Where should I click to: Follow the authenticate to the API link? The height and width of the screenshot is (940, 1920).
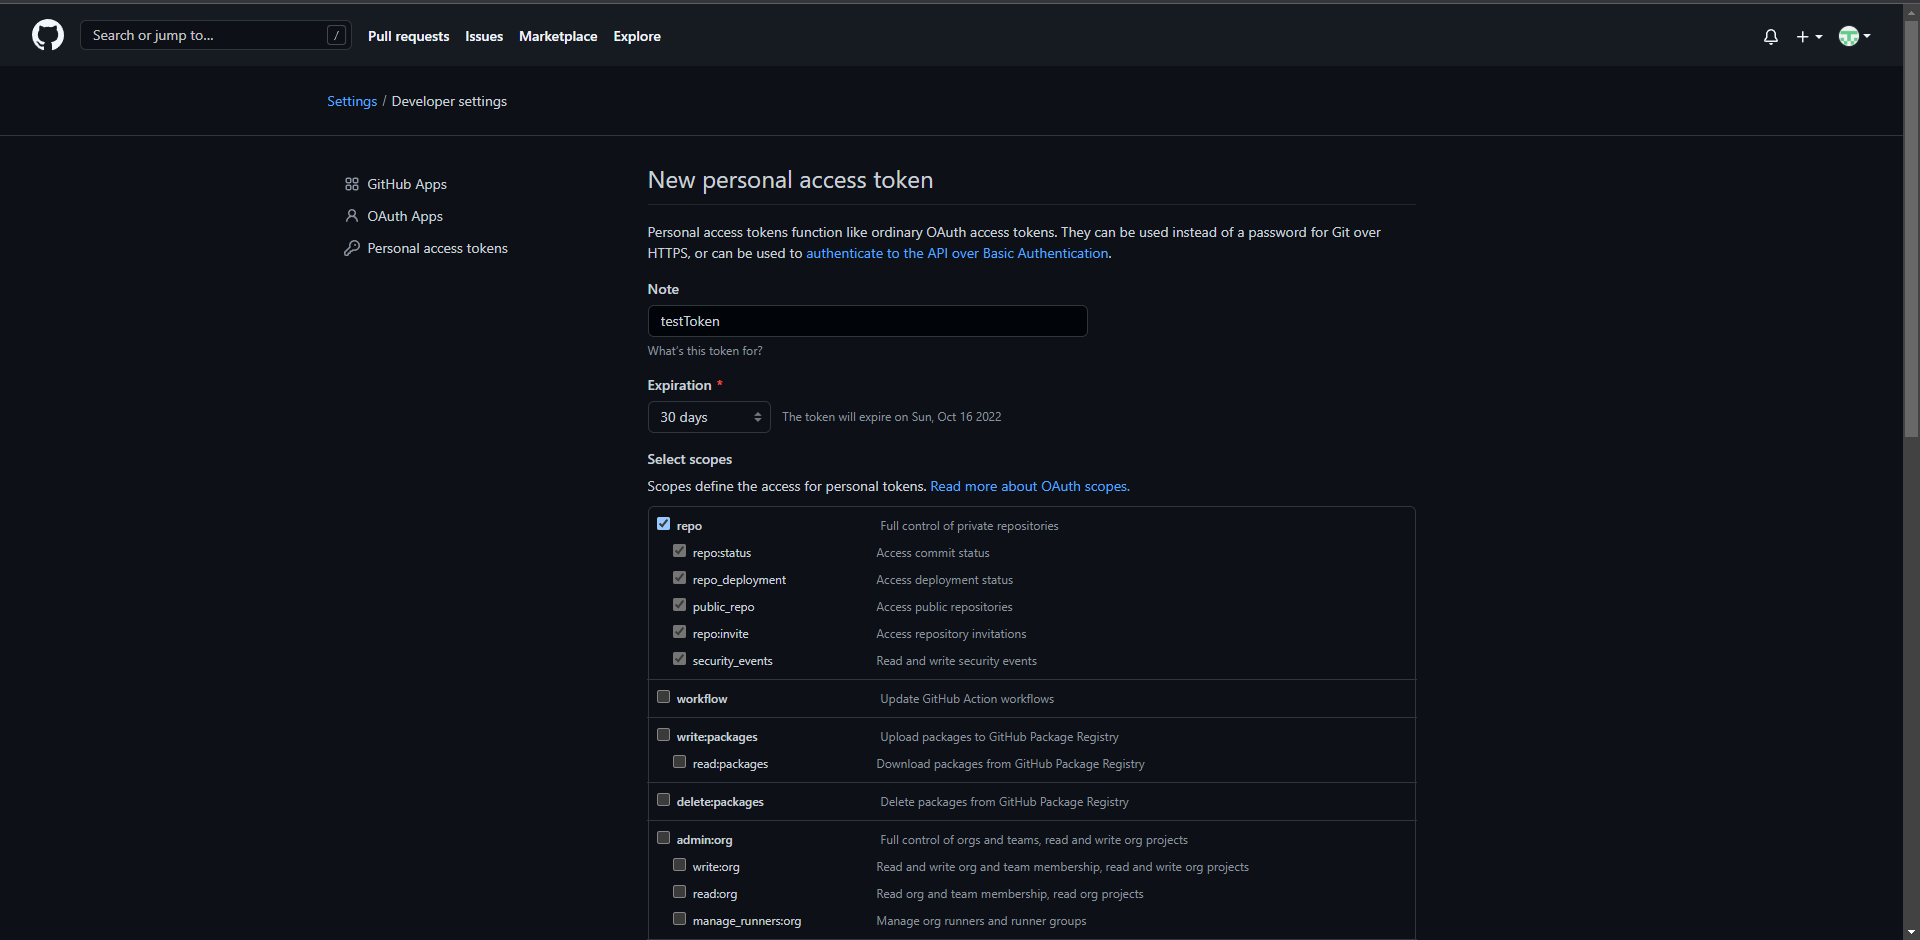957,253
